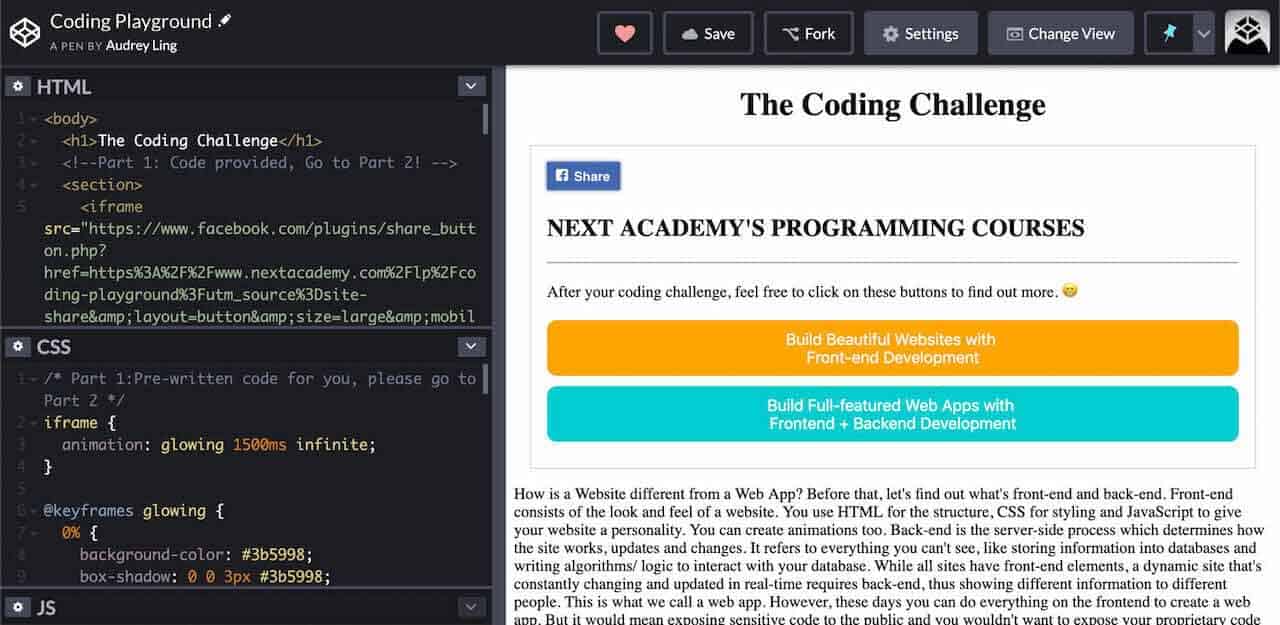This screenshot has width=1280, height=625.
Task: Expand the CSS panel dropdown arrow
Action: pos(471,347)
